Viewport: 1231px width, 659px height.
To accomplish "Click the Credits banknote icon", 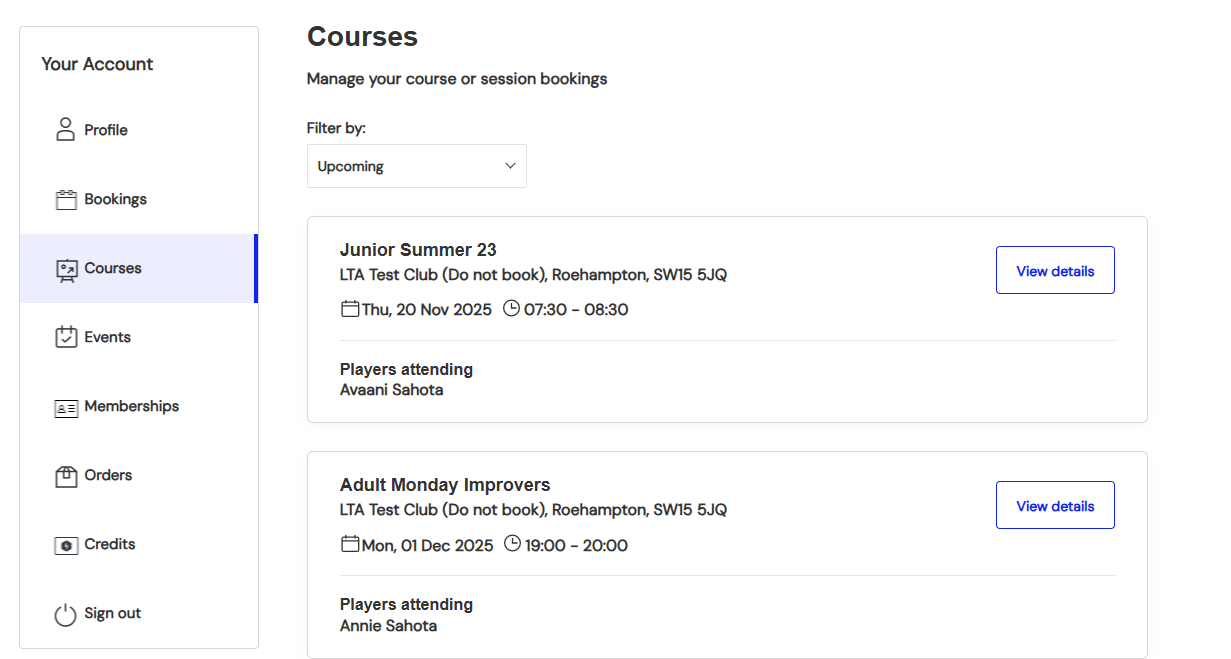I will tap(66, 545).
